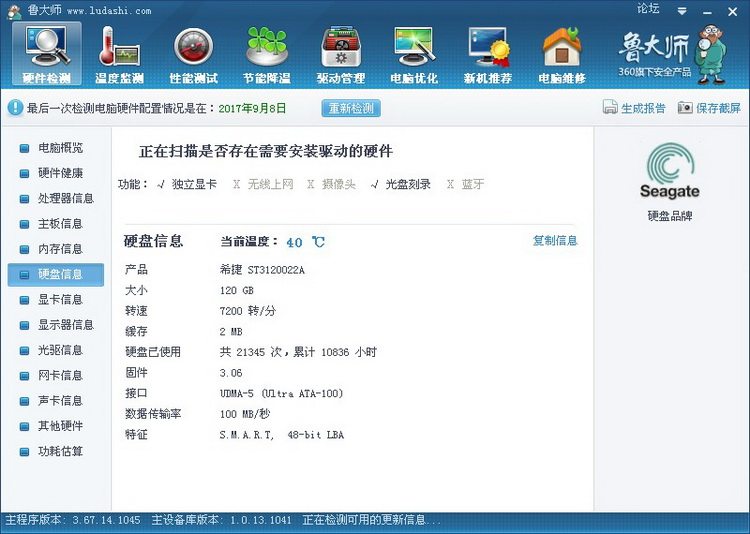Click the 鲁大师 app logo in title bar
Viewport: 750px width, 534px height.
click(x=15, y=11)
